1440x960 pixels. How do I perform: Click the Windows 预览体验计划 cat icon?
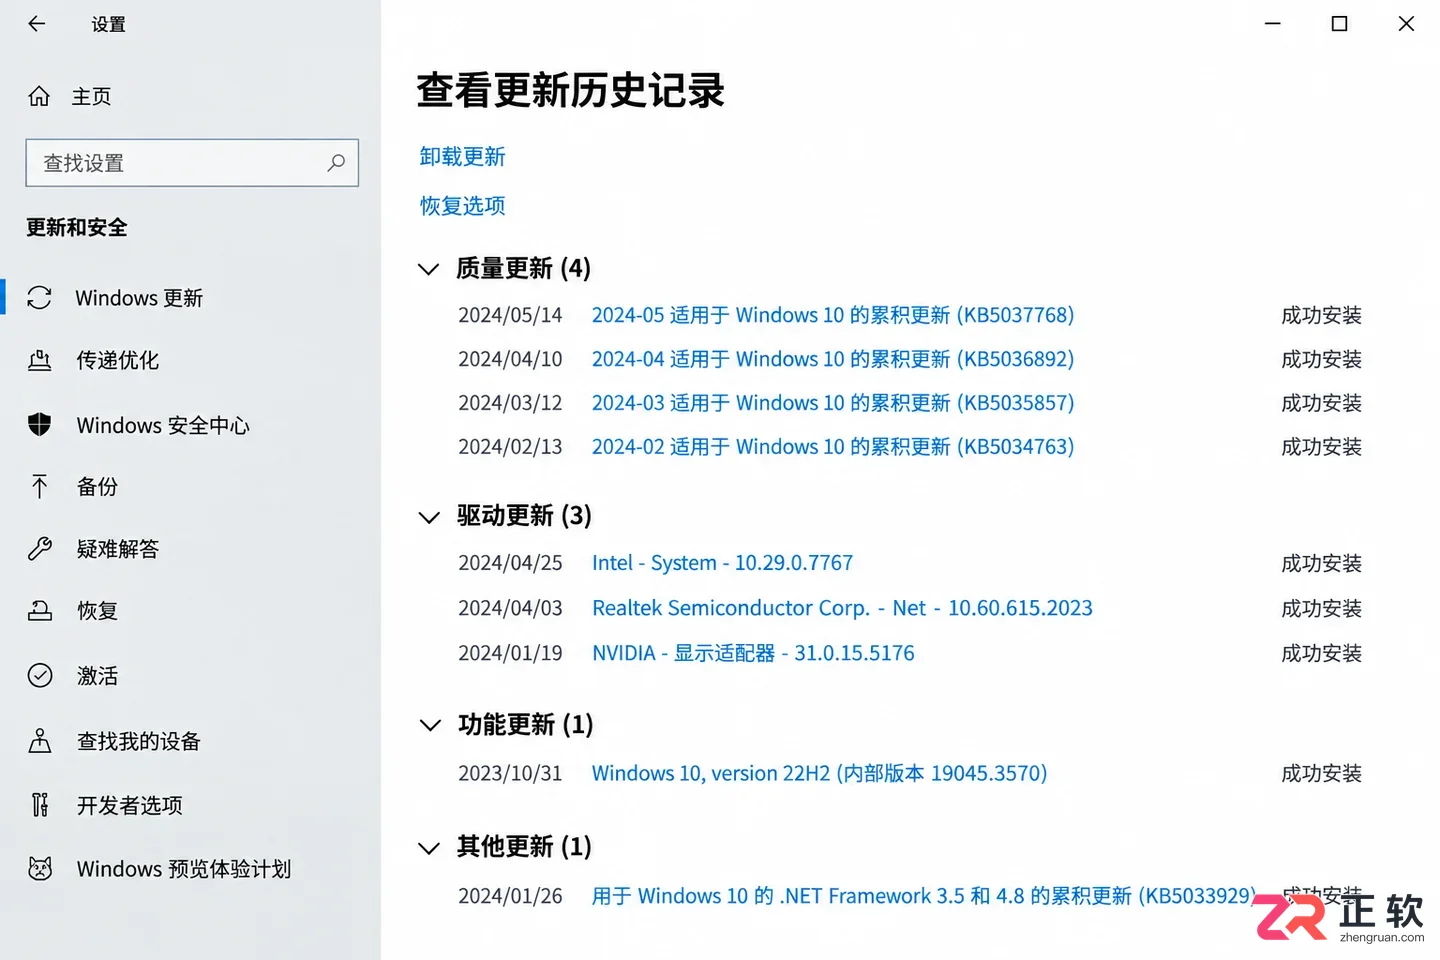40,869
